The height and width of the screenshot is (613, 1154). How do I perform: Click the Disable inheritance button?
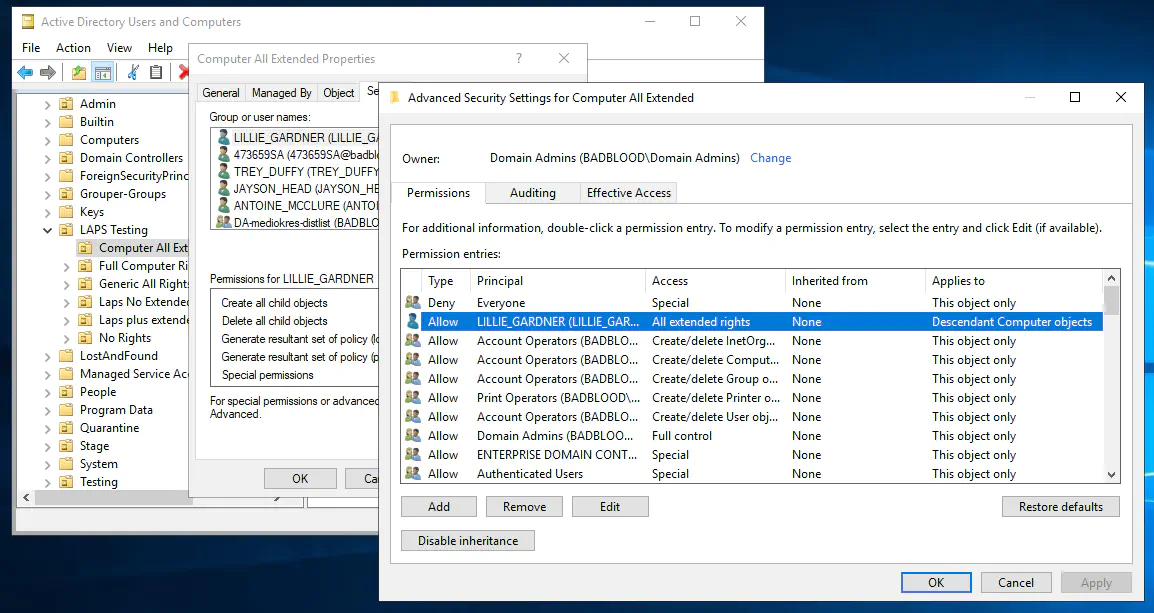pos(468,540)
